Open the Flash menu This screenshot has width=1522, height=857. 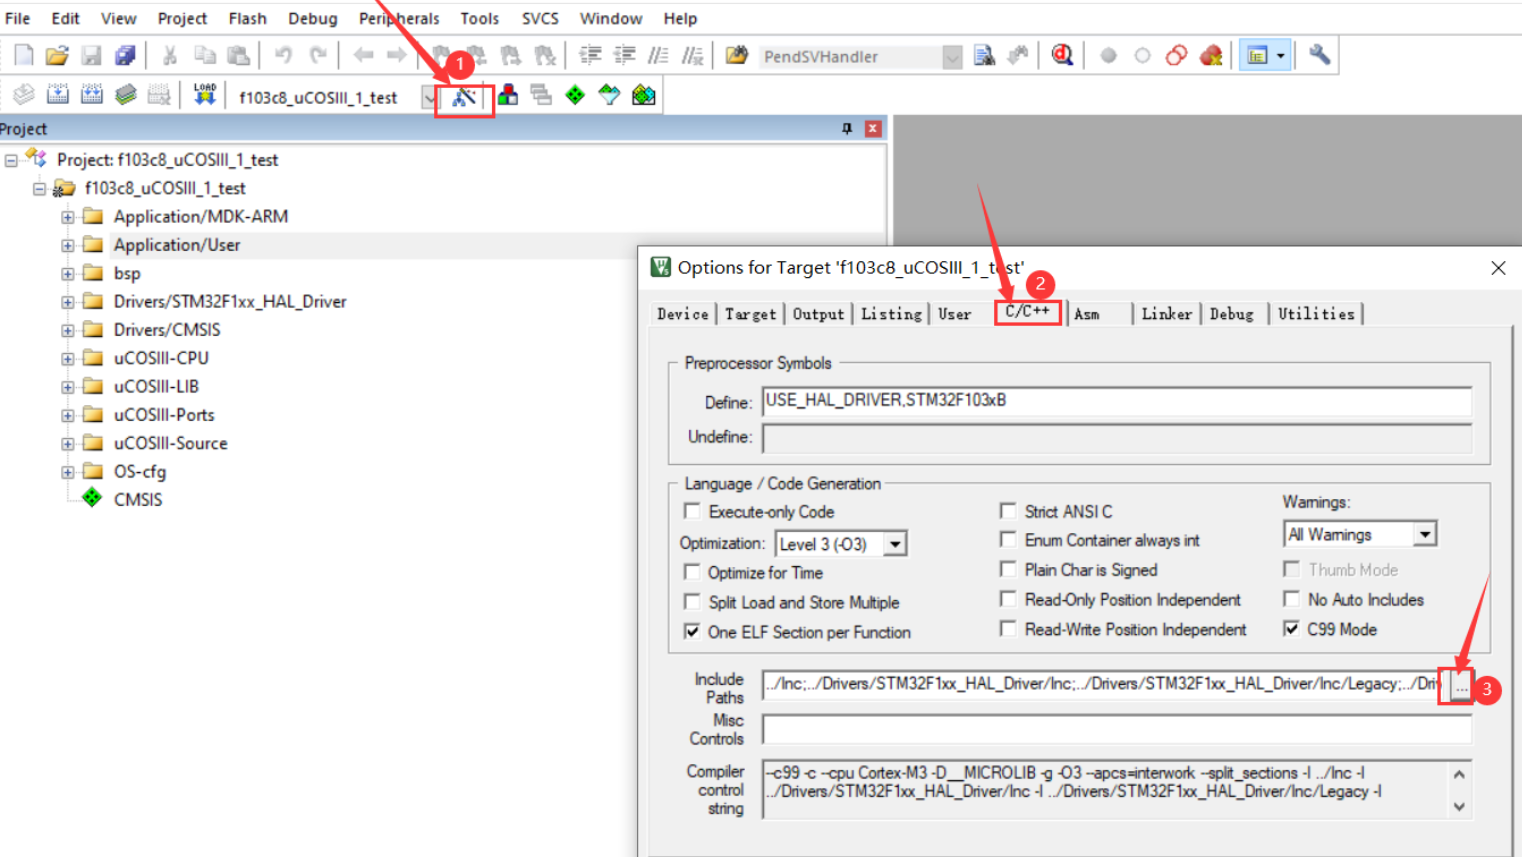pos(247,18)
